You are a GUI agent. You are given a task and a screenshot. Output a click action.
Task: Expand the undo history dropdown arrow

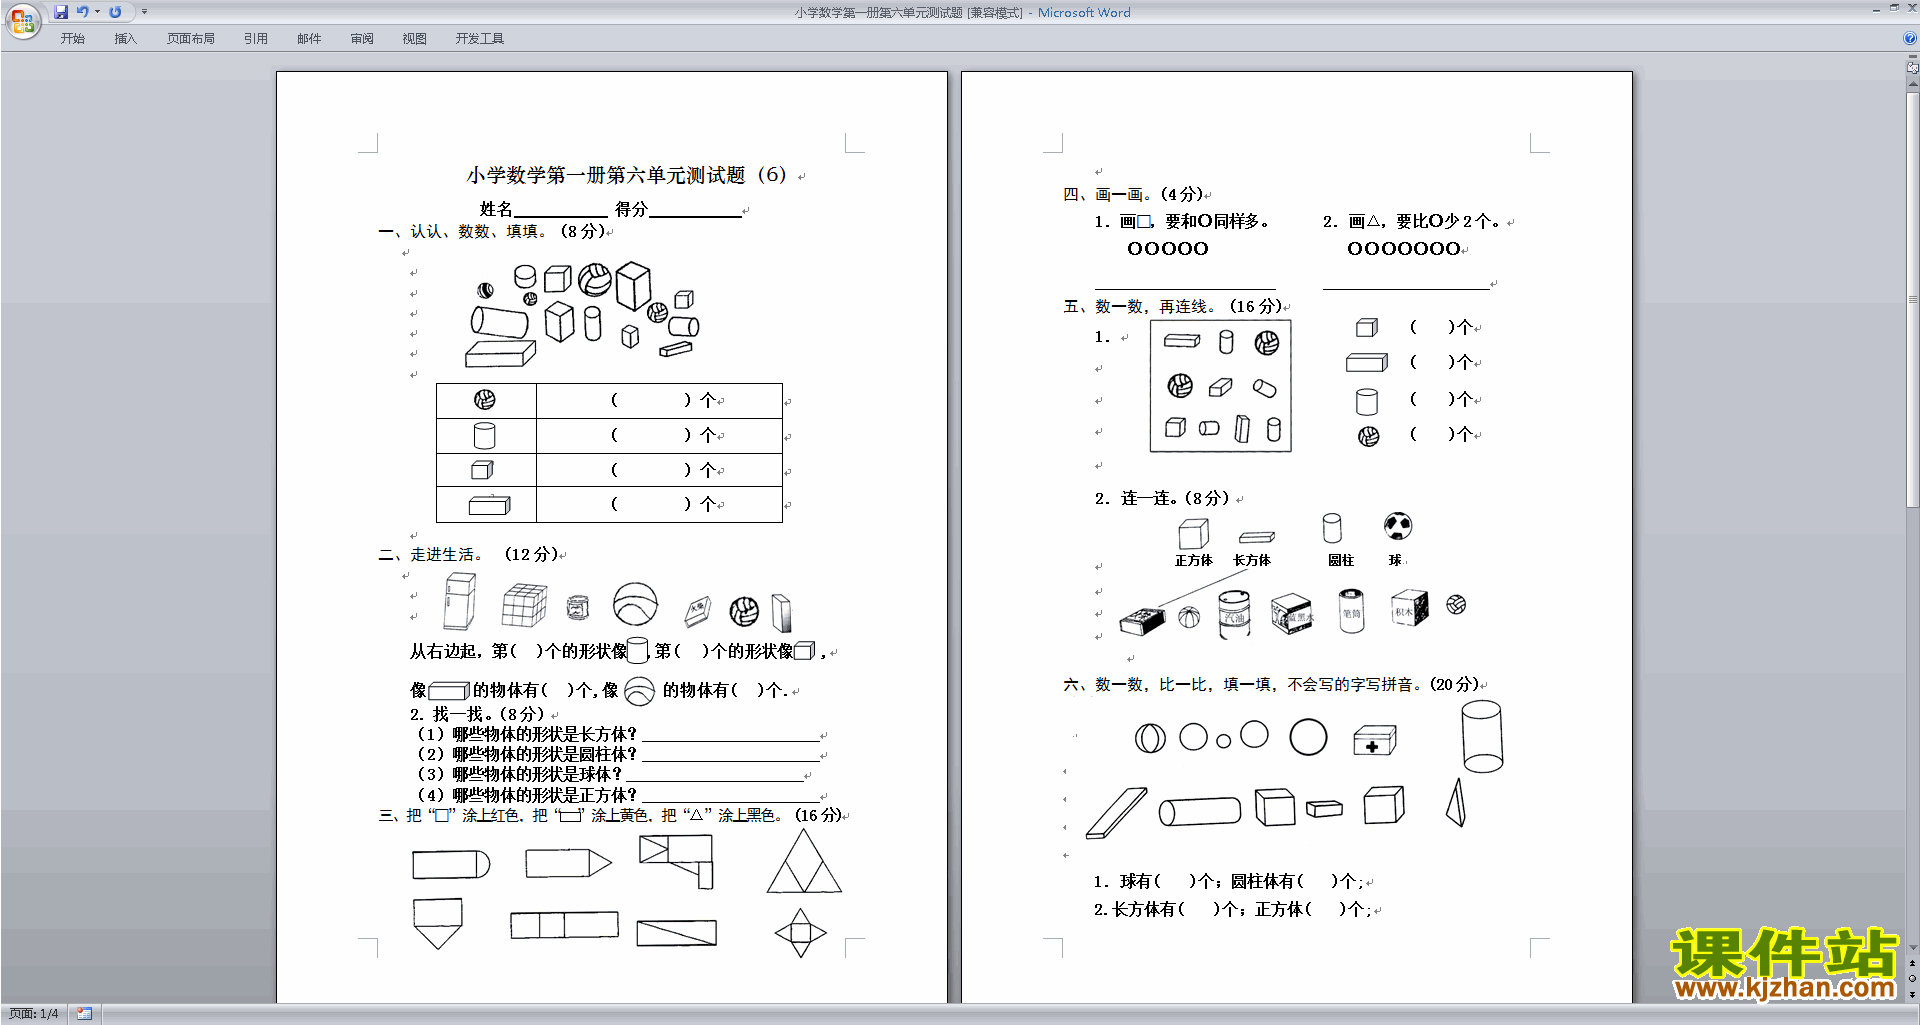pyautogui.click(x=97, y=12)
